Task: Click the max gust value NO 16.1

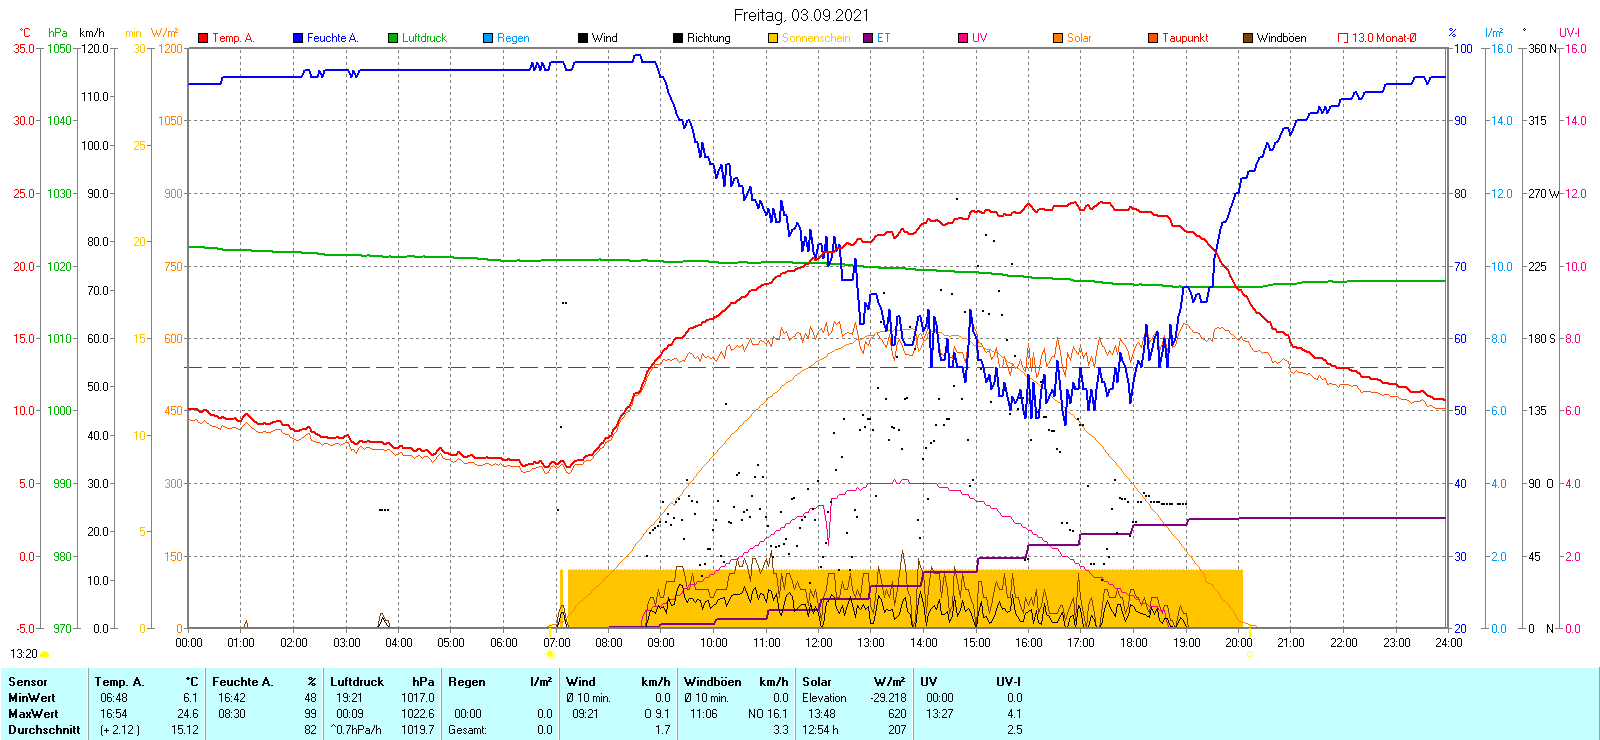Action: [768, 714]
